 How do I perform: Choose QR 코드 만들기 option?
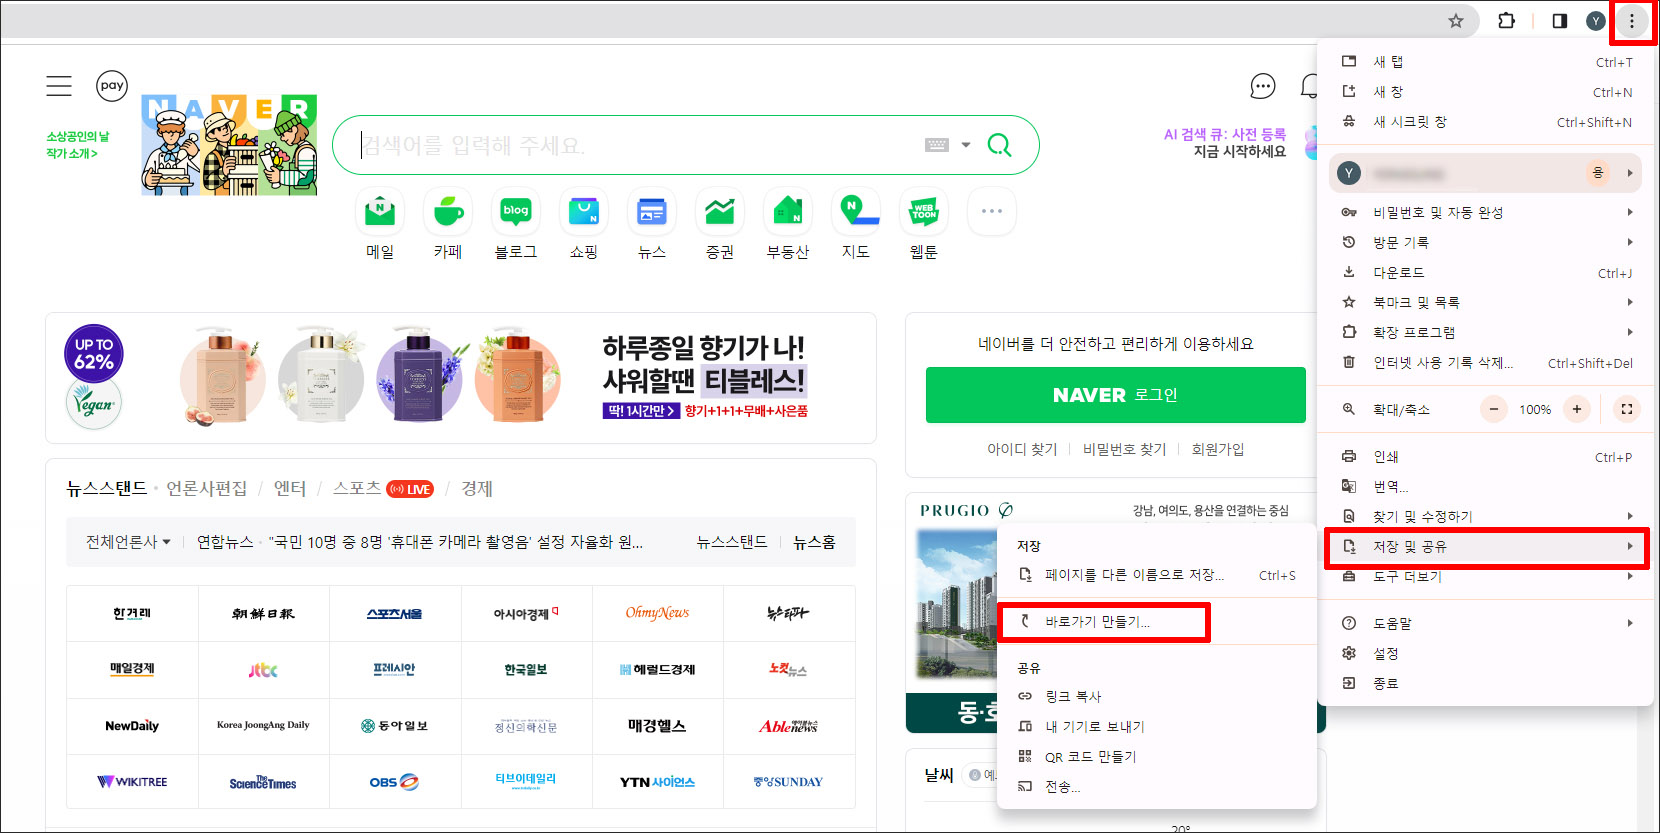[x=1157, y=756]
